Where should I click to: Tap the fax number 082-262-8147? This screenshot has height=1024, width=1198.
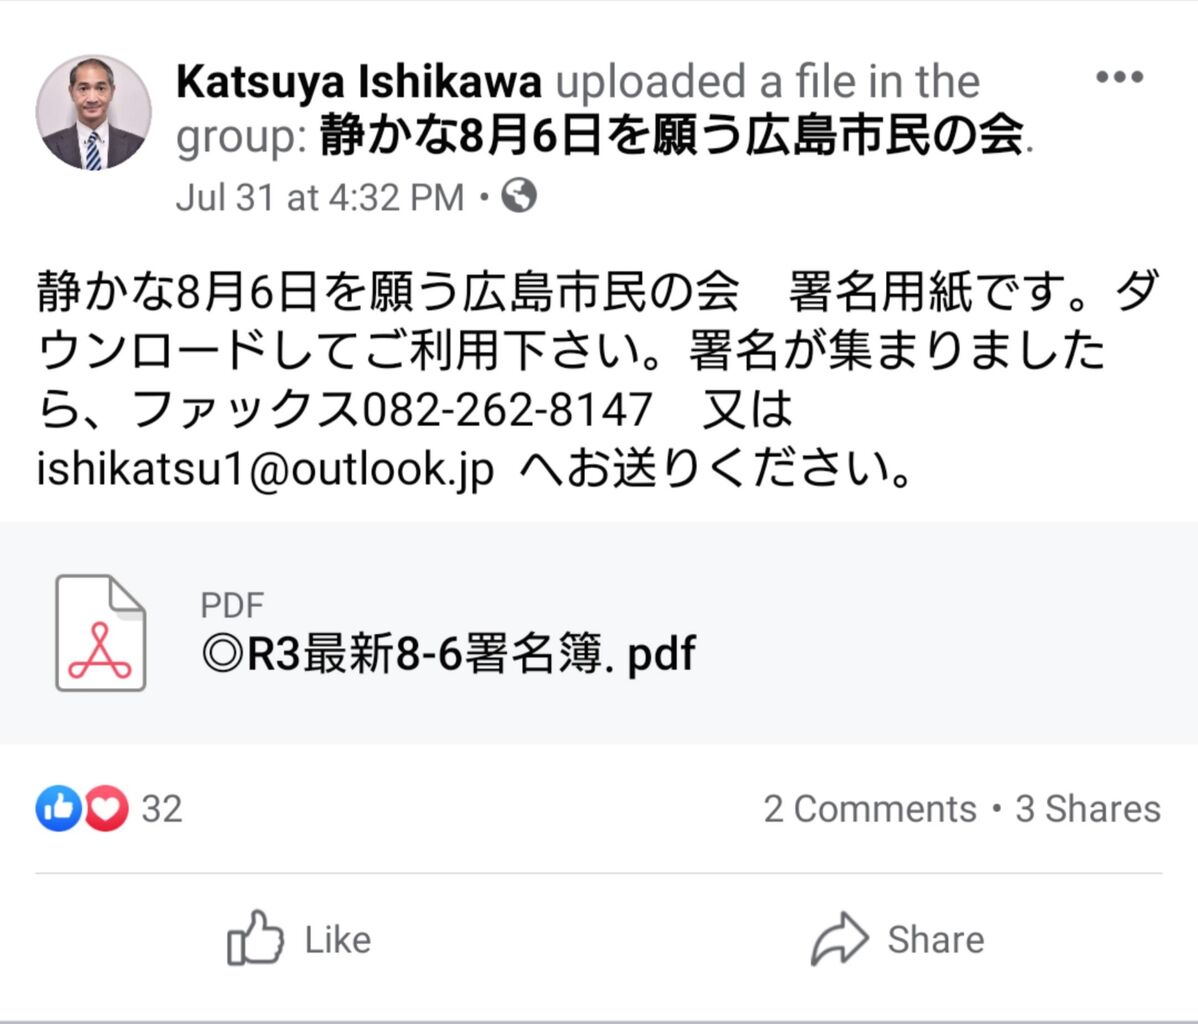pyautogui.click(x=507, y=410)
